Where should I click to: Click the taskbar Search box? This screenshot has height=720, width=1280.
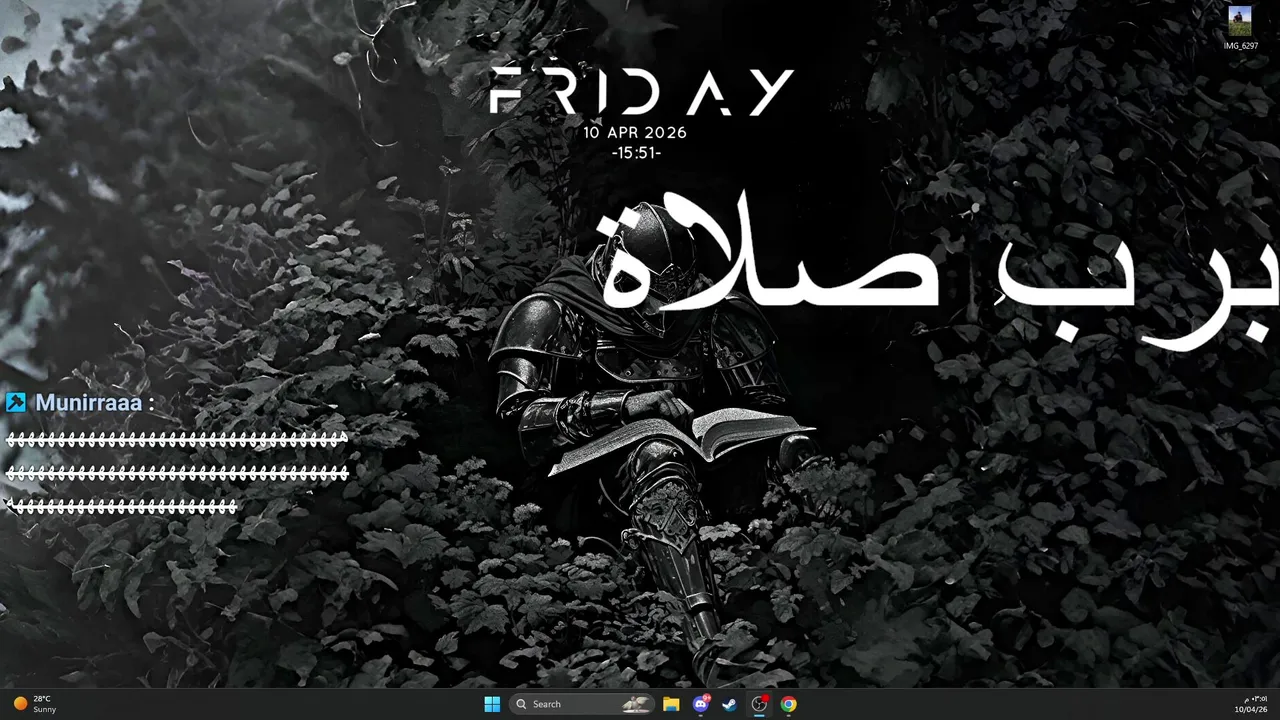coord(583,704)
